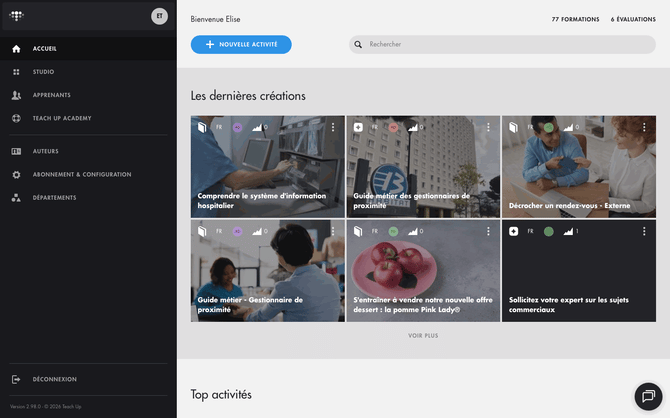The height and width of the screenshot is (418, 670).
Task: Click the Auteurs card icon
Action: [x=16, y=151]
